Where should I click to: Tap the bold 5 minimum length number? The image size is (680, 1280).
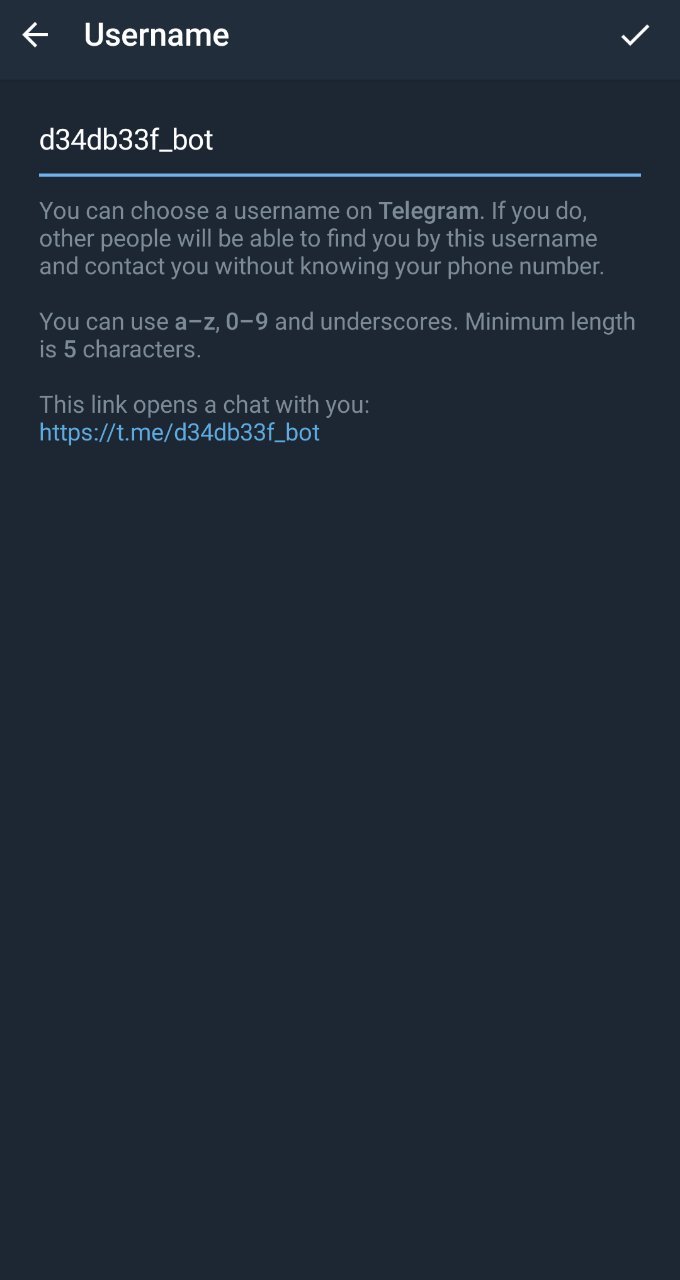[x=70, y=350]
